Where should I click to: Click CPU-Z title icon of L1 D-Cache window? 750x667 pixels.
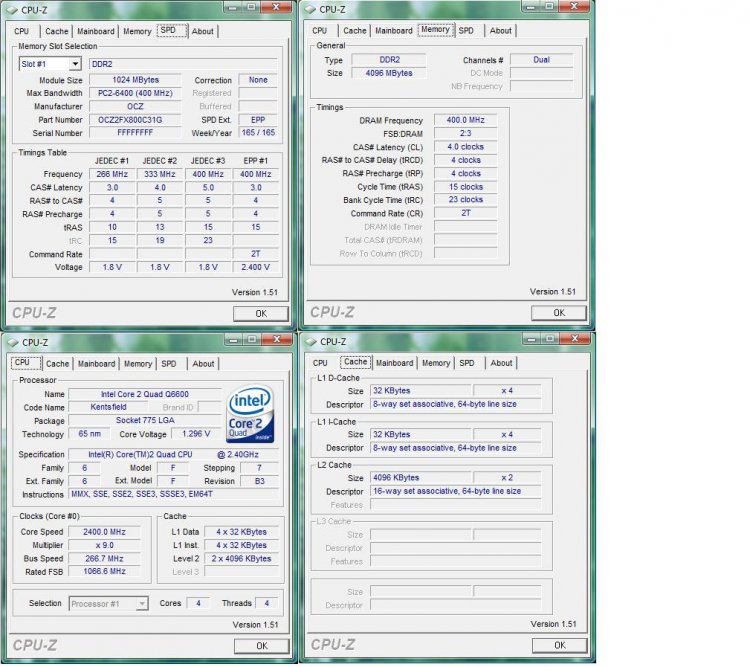[311, 342]
